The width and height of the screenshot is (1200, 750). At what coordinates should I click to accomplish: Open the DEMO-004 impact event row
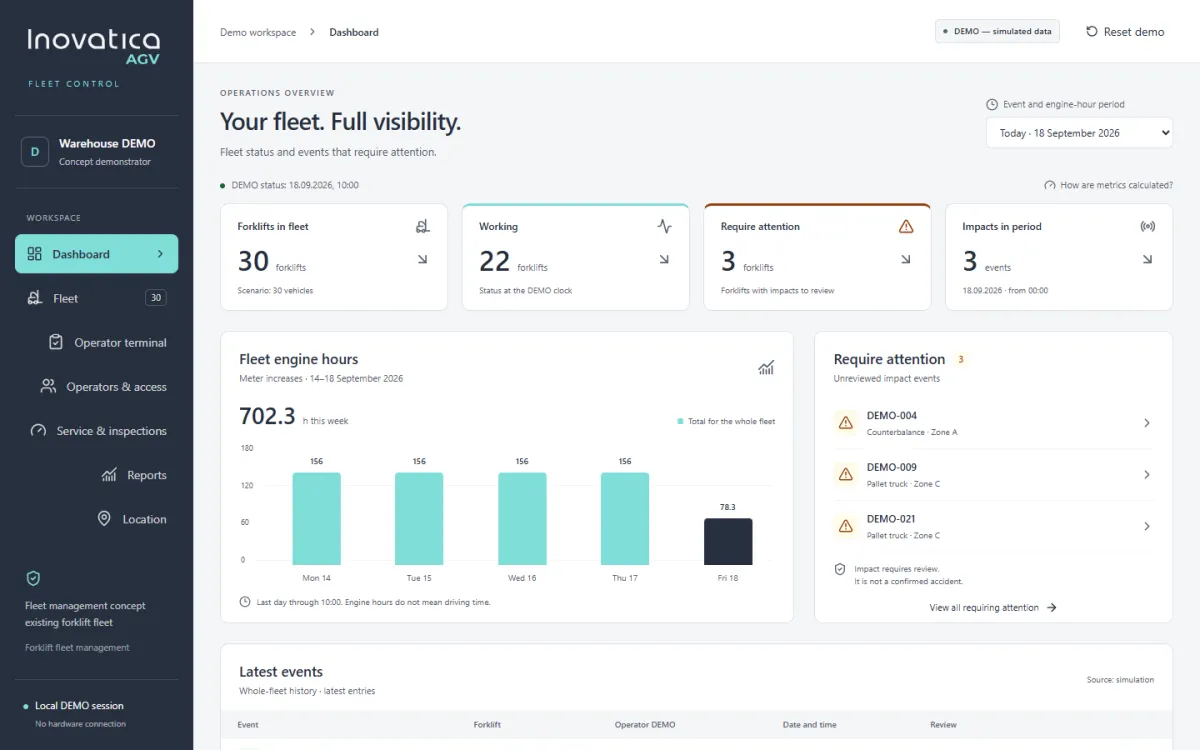993,423
